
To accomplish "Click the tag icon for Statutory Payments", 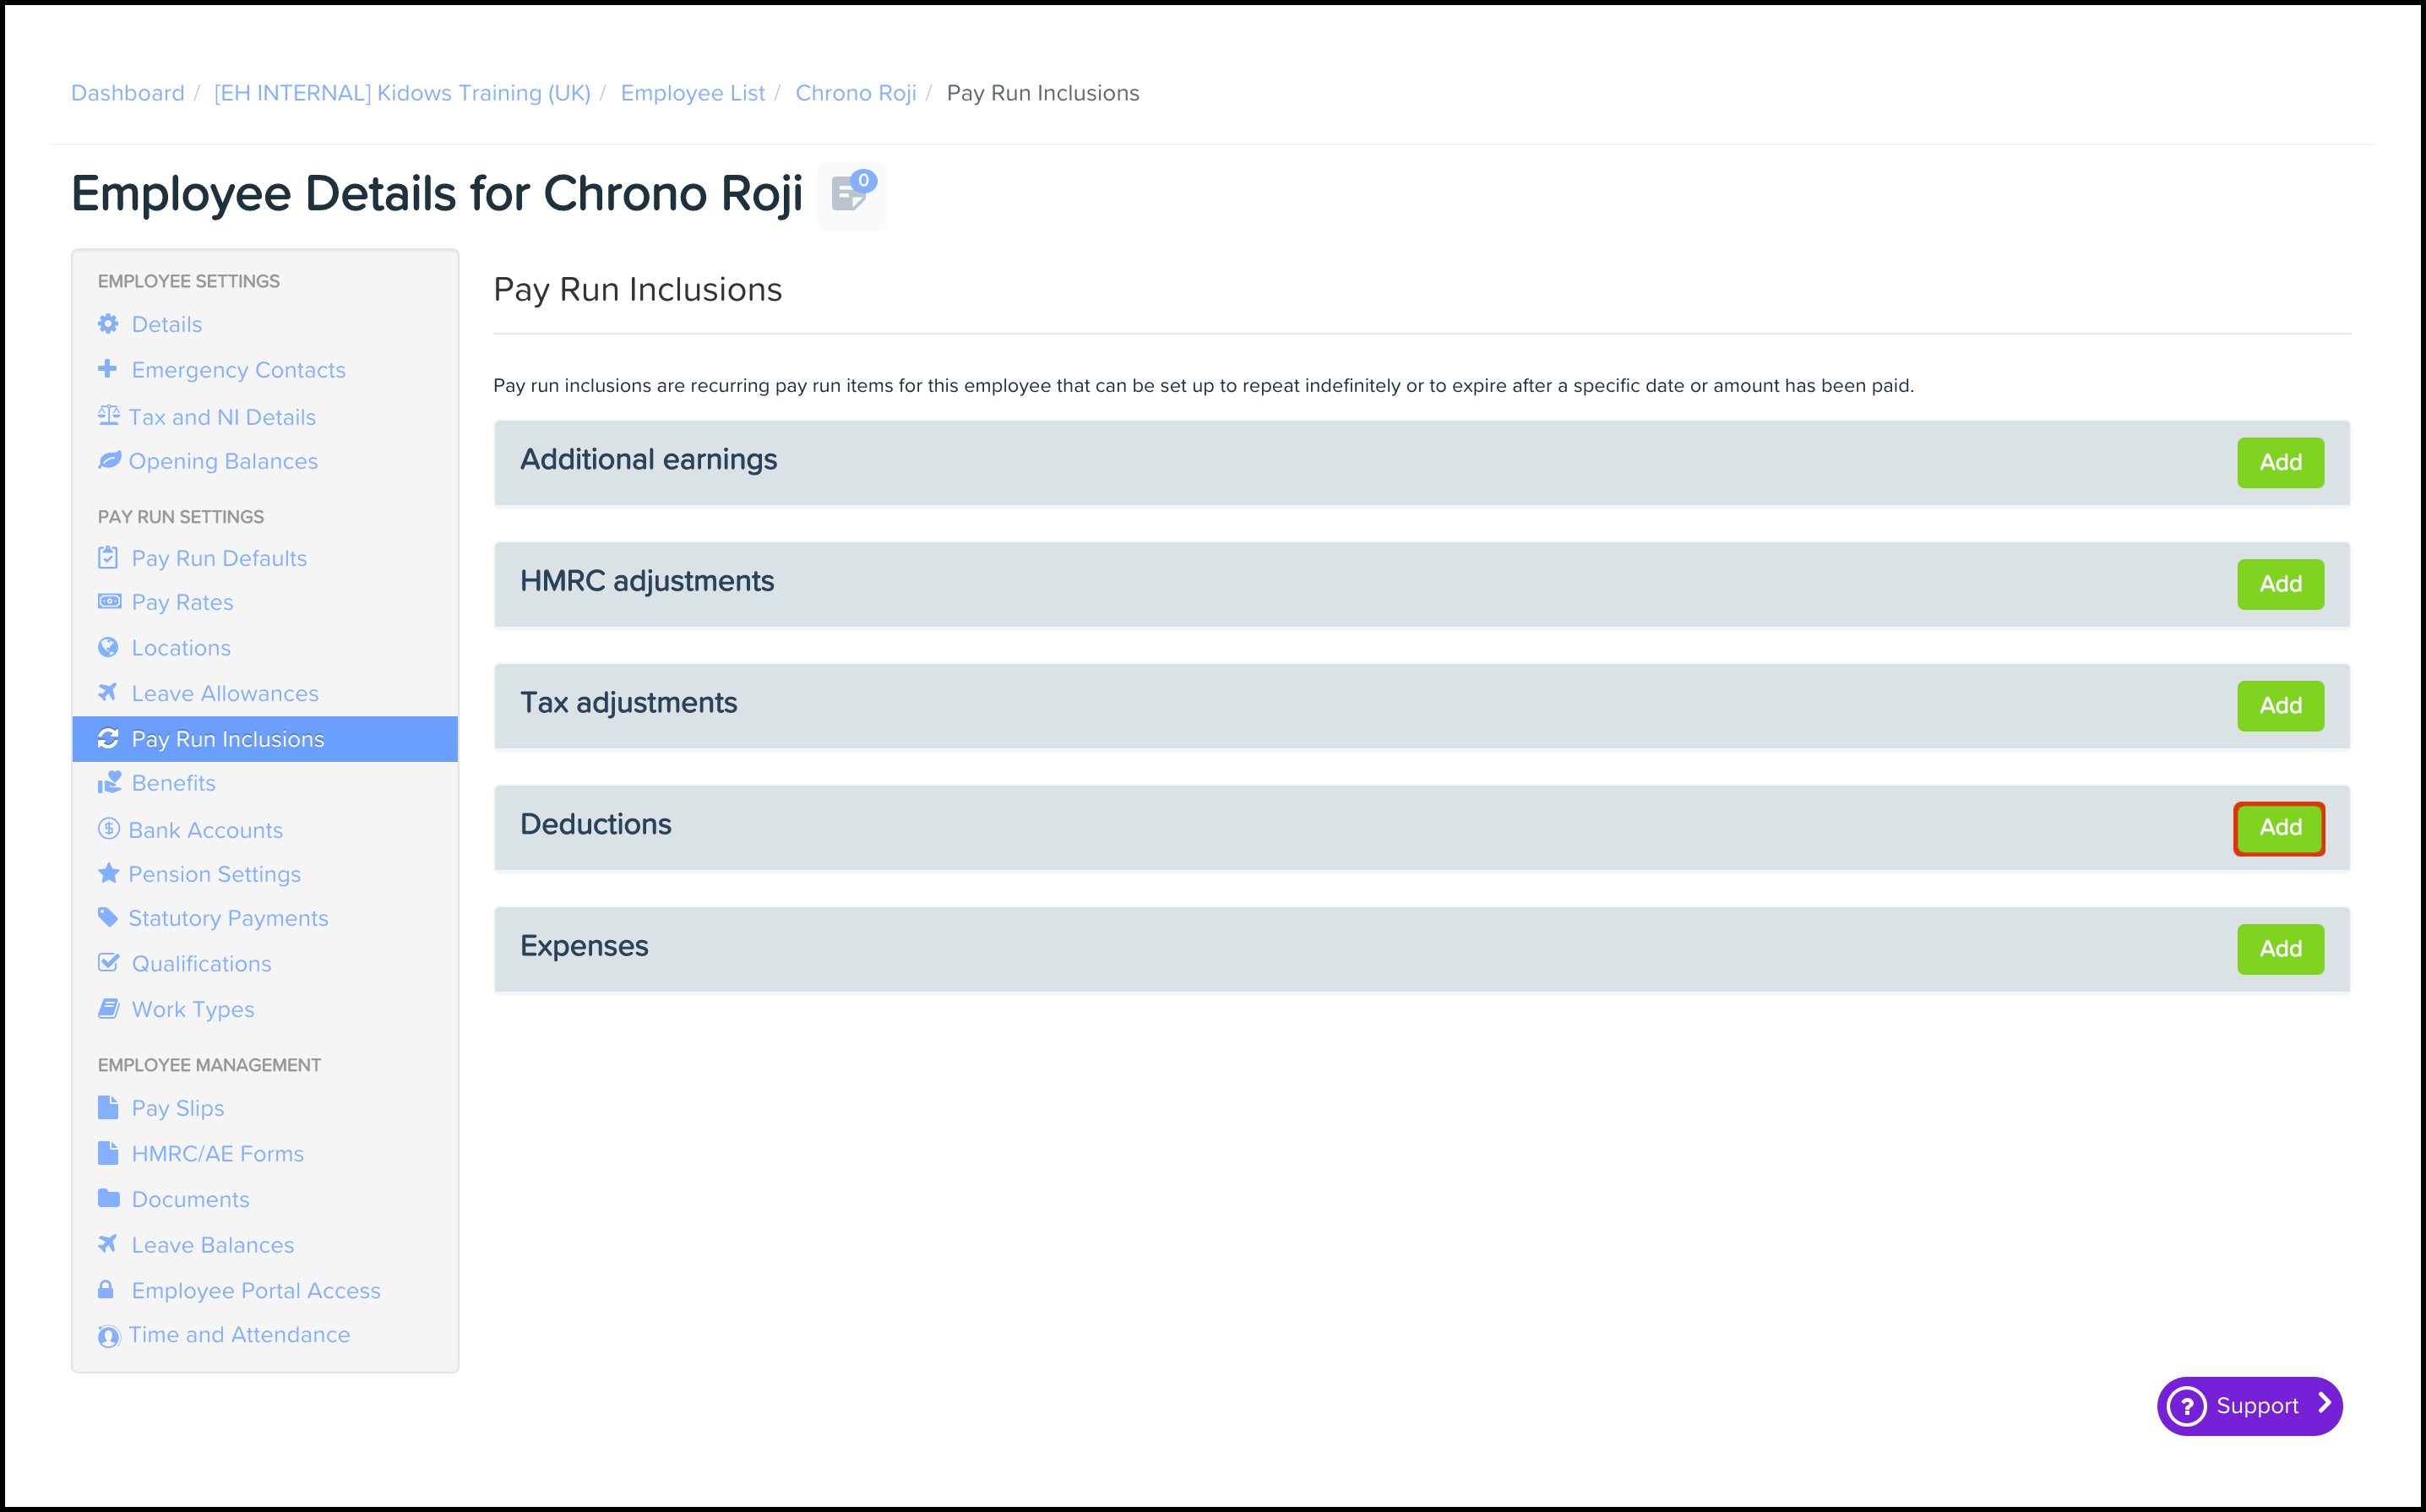I will (x=108, y=917).
